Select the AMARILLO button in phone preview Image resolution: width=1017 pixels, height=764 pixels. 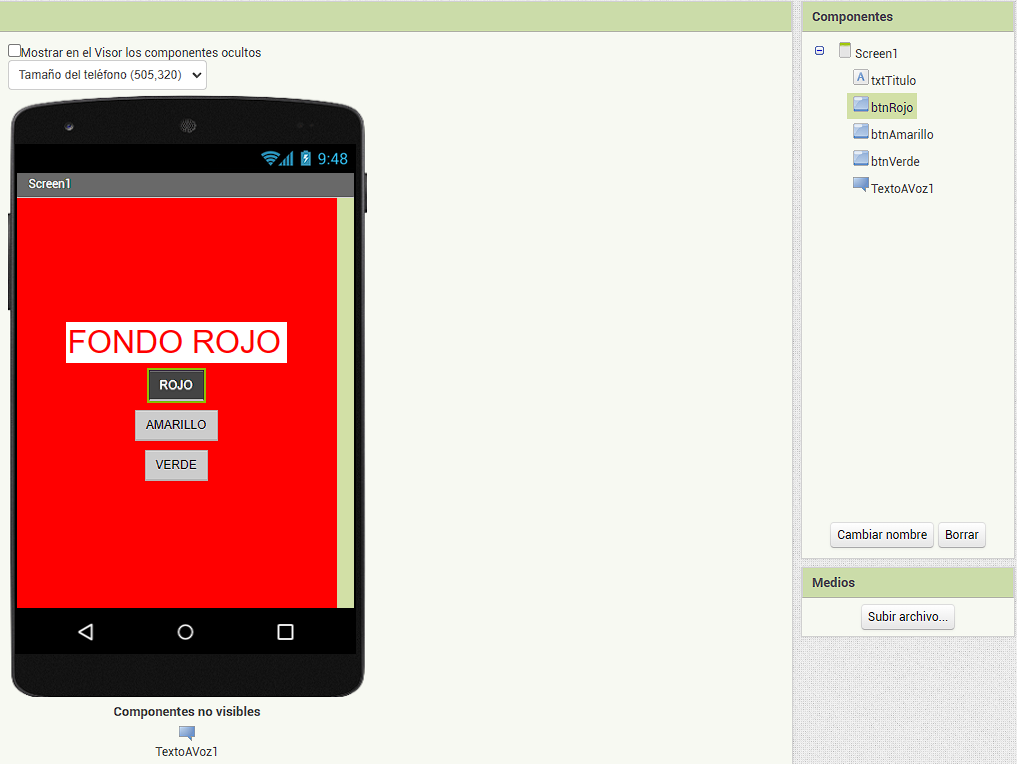pyautogui.click(x=176, y=425)
